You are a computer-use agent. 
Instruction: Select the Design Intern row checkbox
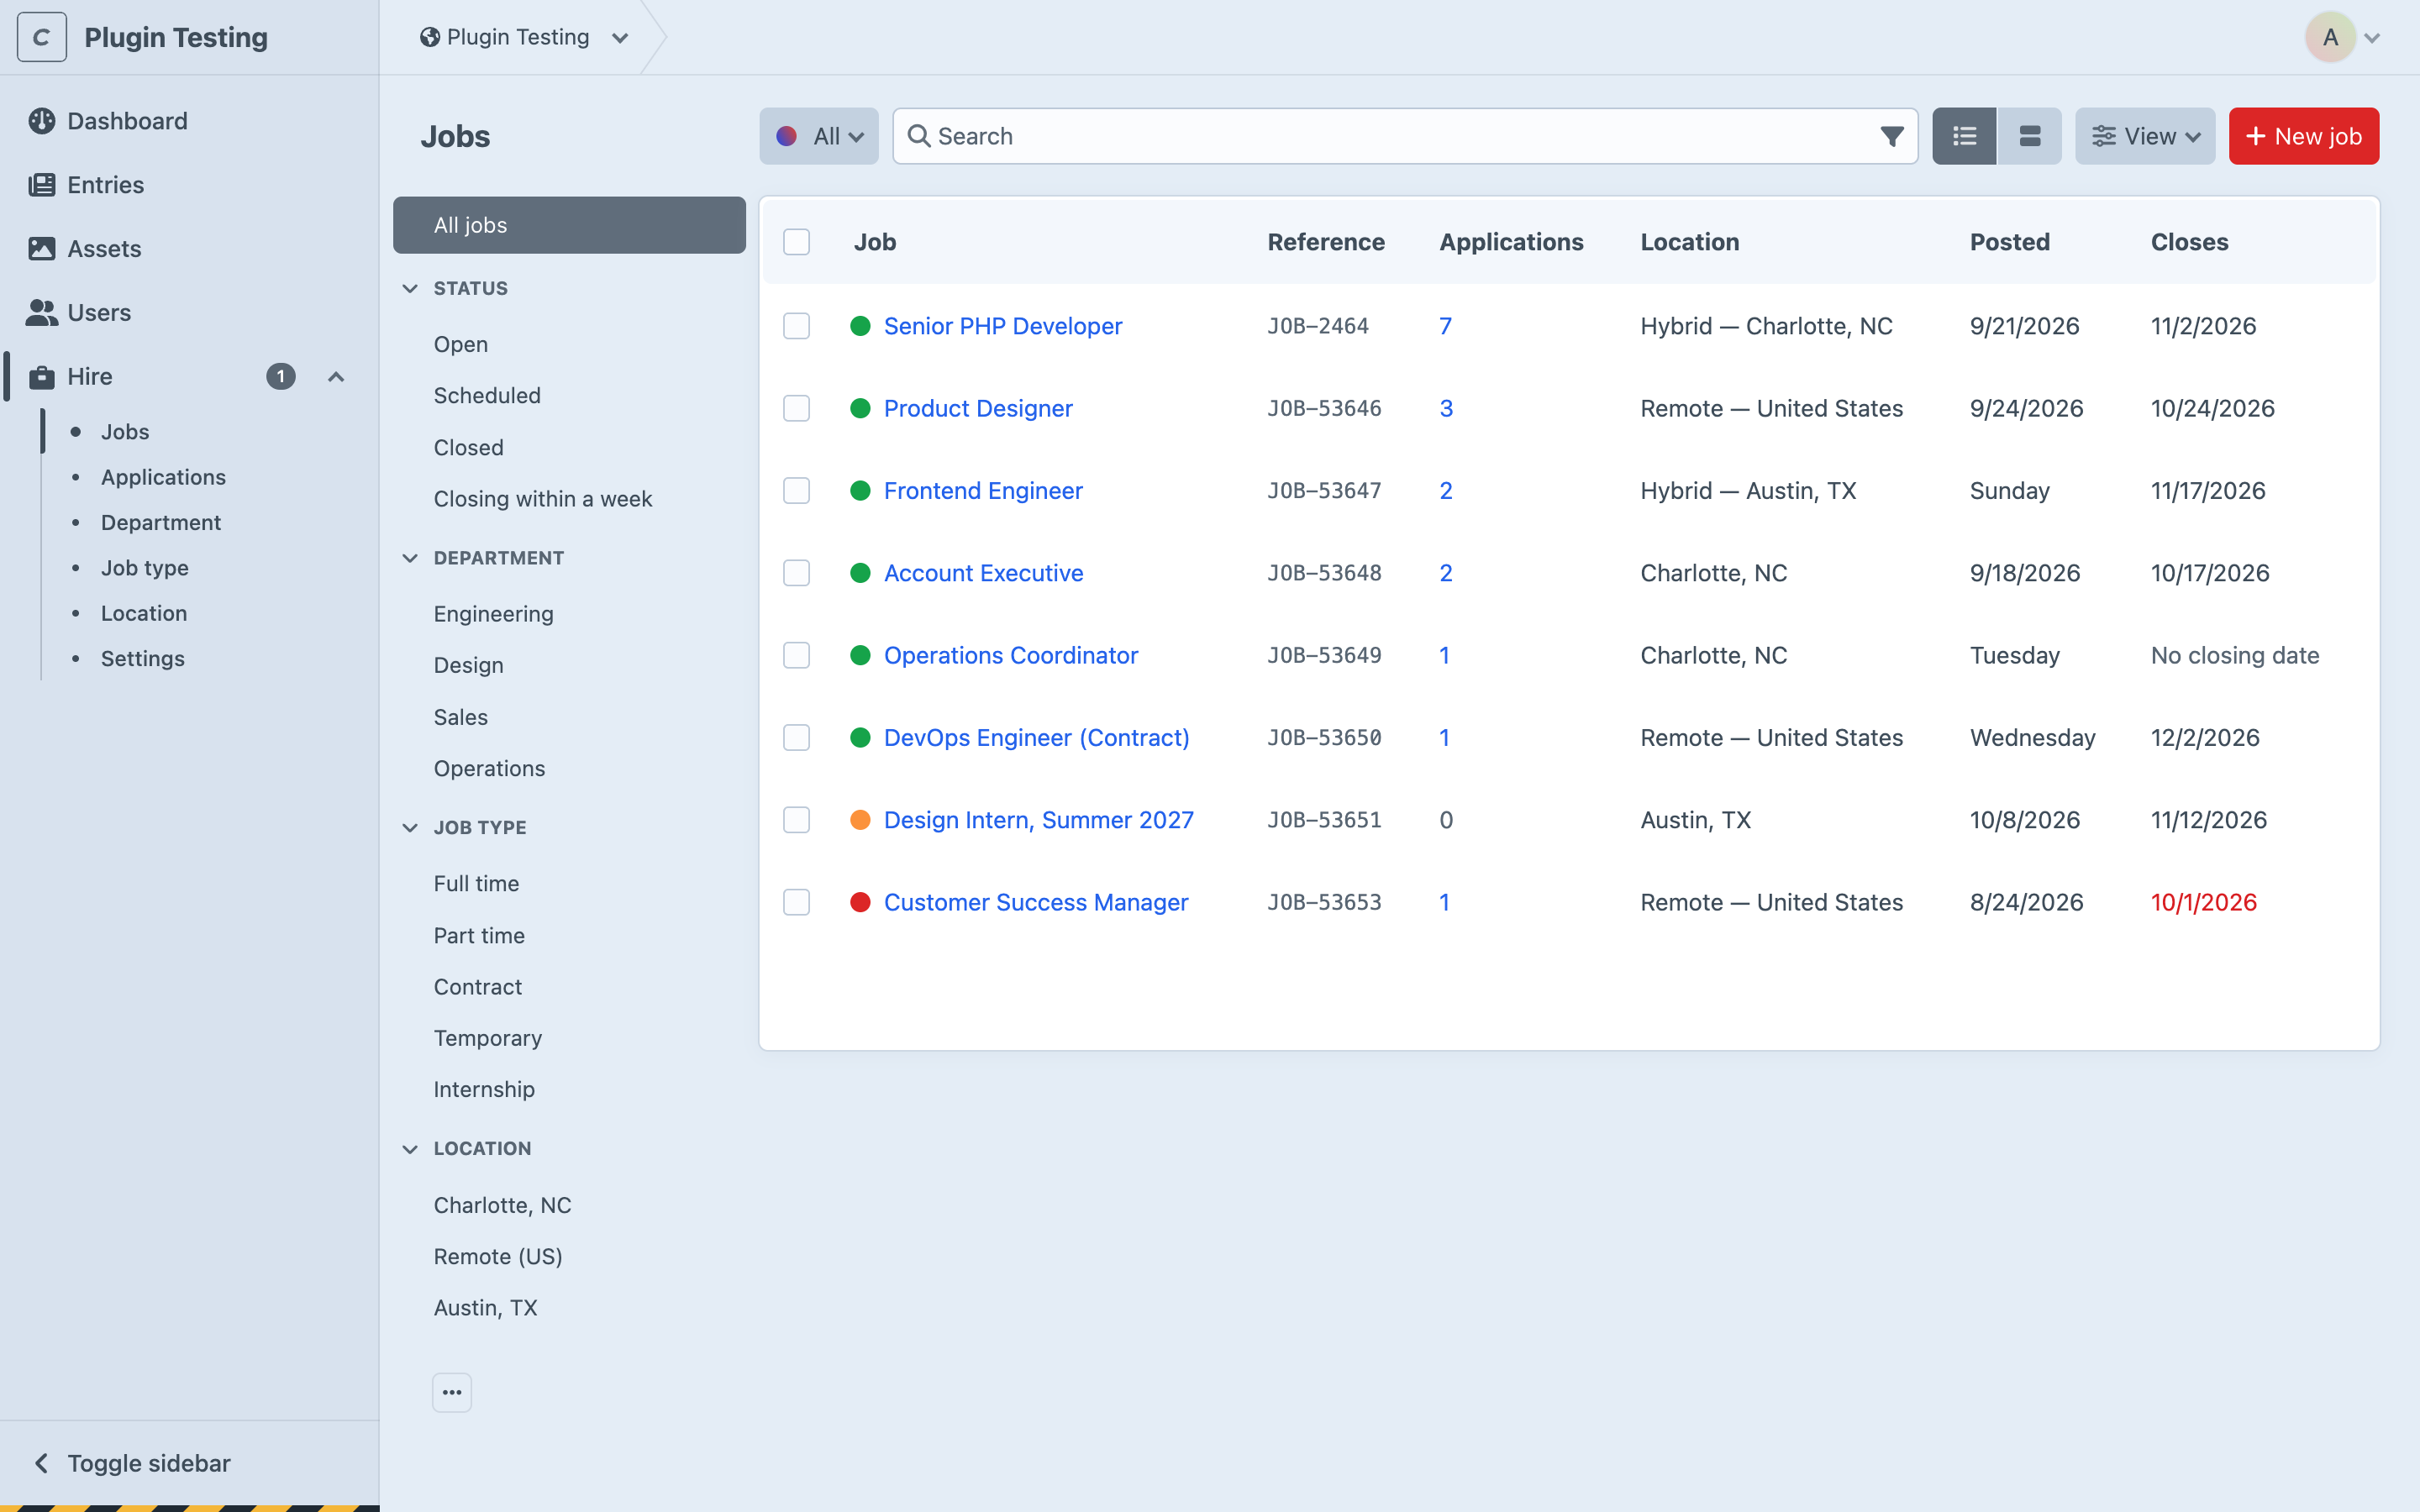[x=796, y=820]
